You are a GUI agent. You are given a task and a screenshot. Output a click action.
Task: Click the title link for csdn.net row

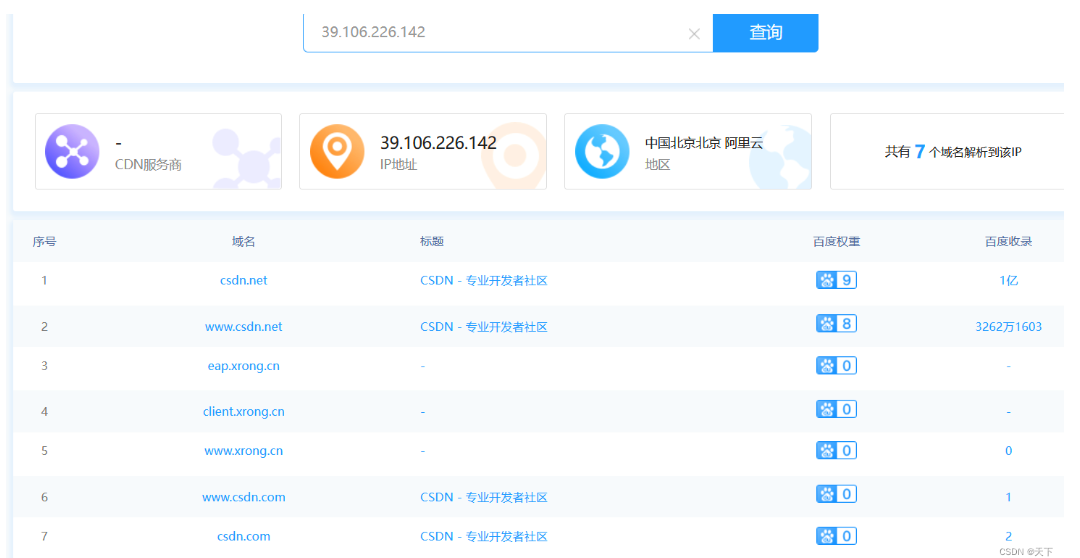coord(484,280)
